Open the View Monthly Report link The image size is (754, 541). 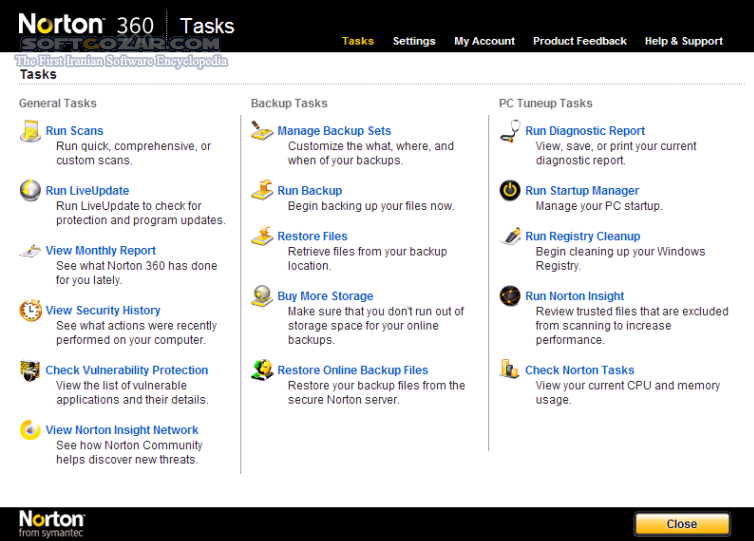tap(101, 251)
